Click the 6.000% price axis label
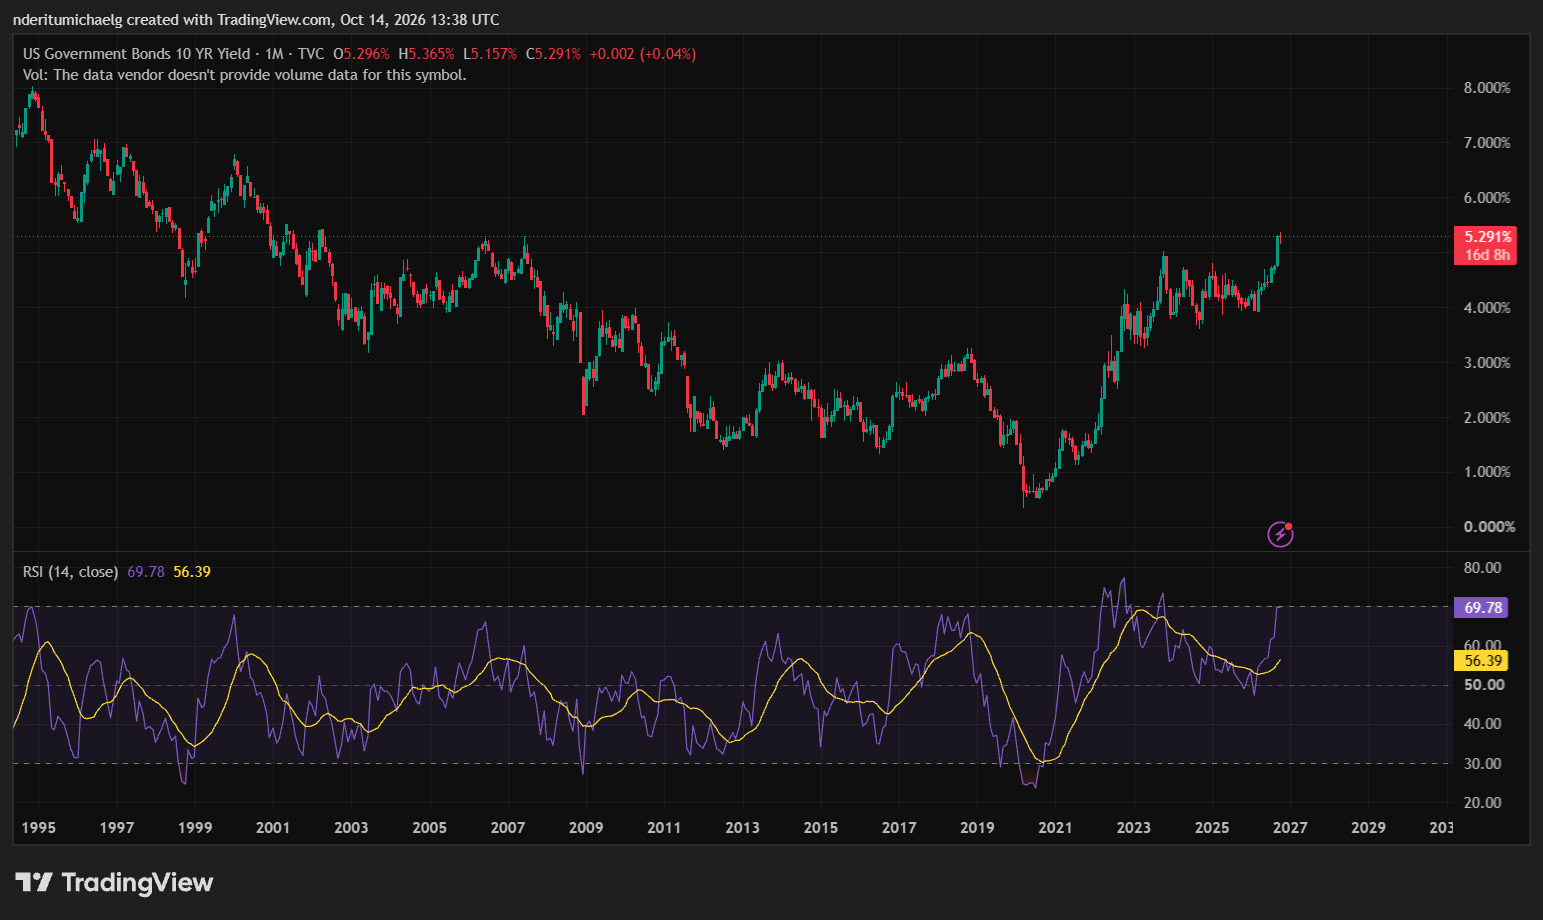1543x920 pixels. (x=1487, y=198)
